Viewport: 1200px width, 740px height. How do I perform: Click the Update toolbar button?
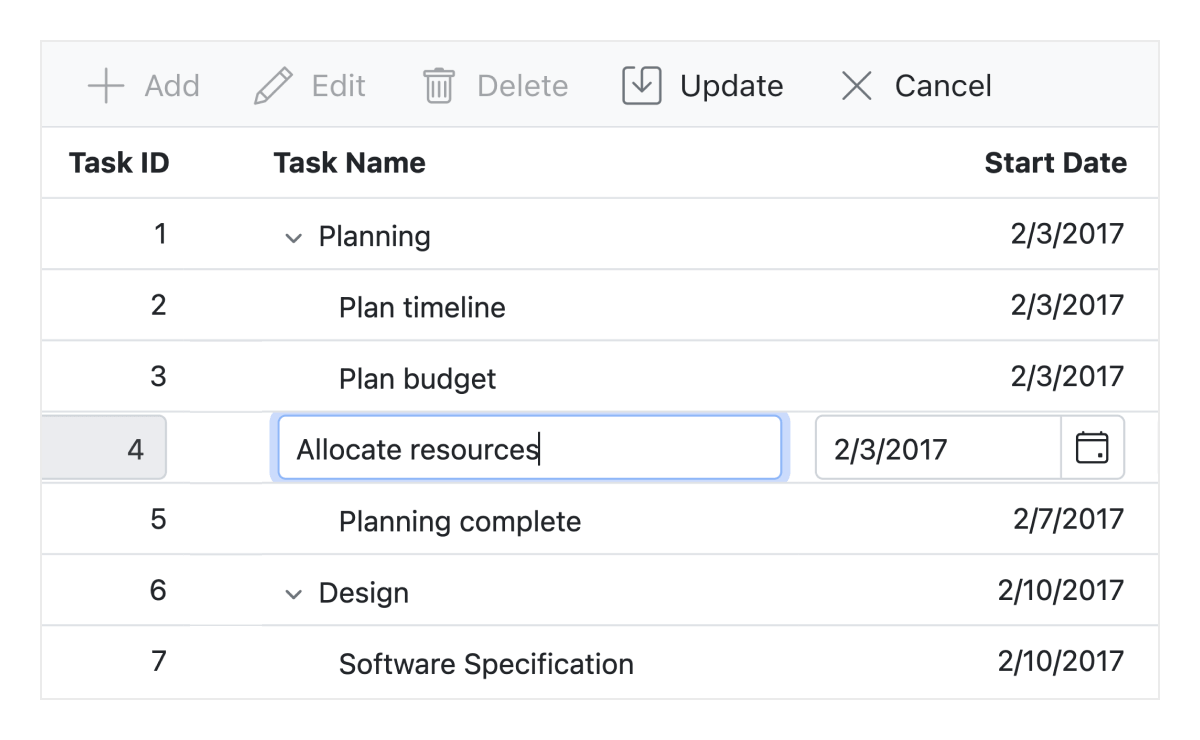(702, 86)
